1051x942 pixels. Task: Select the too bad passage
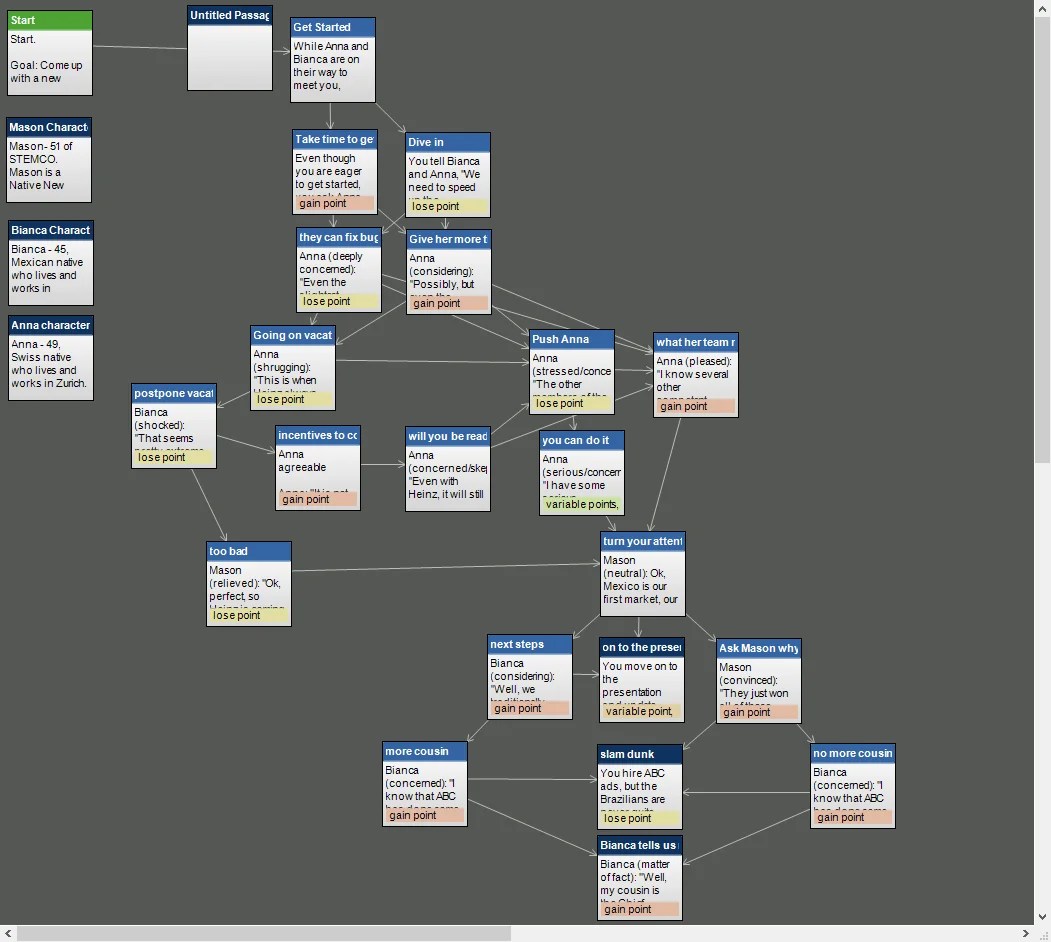pos(249,584)
